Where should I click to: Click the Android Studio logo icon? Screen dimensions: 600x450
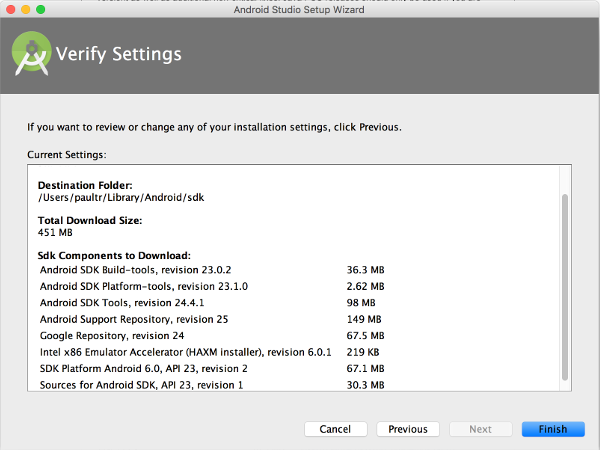(31, 54)
